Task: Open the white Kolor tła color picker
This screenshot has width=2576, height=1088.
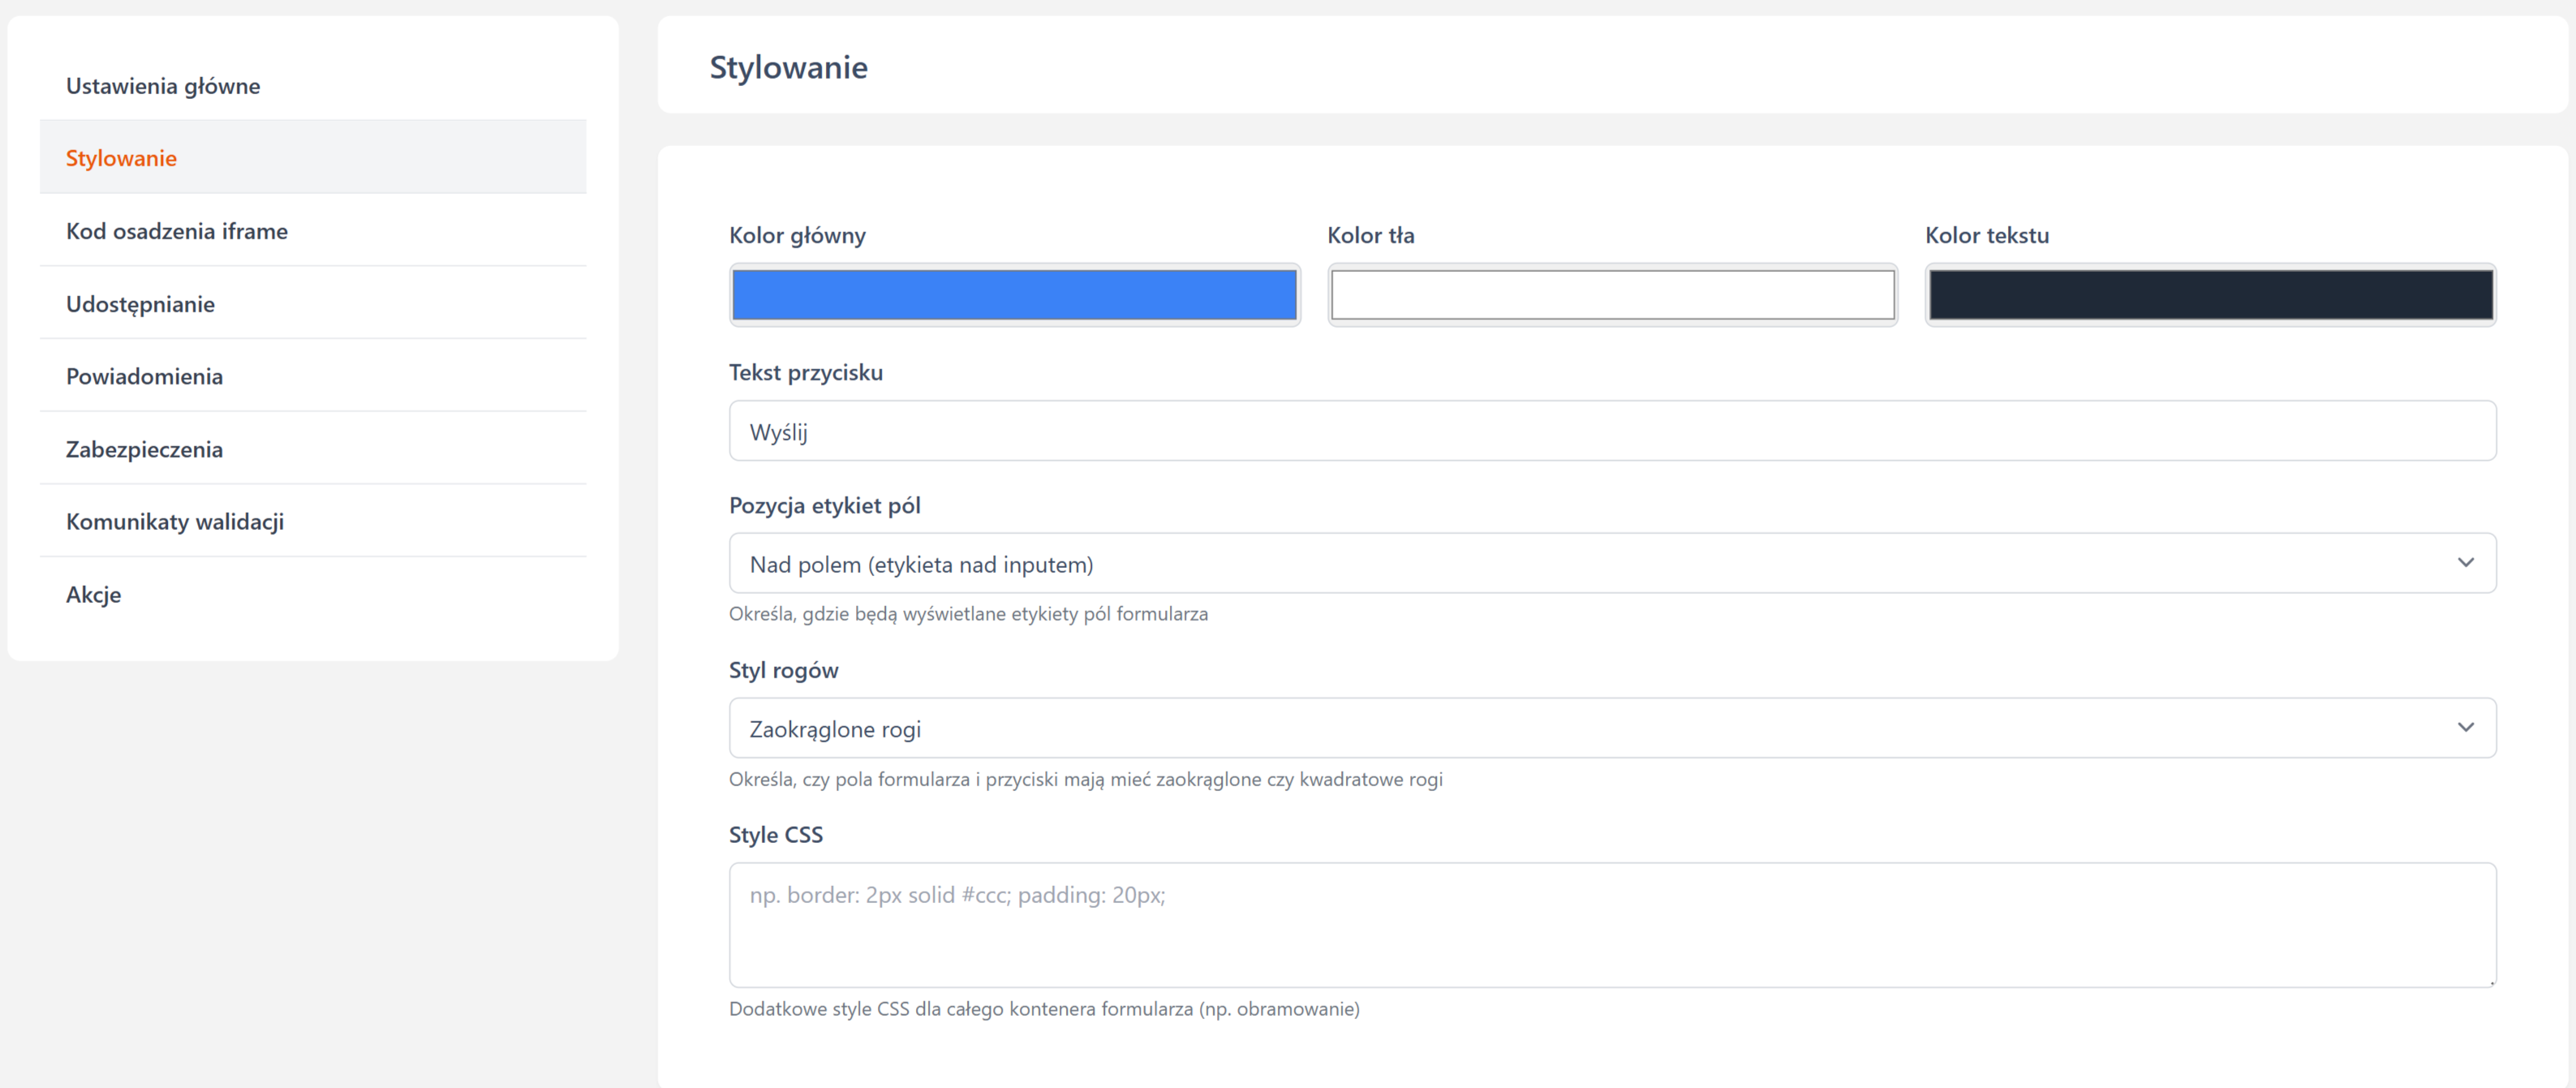Action: (x=1612, y=295)
